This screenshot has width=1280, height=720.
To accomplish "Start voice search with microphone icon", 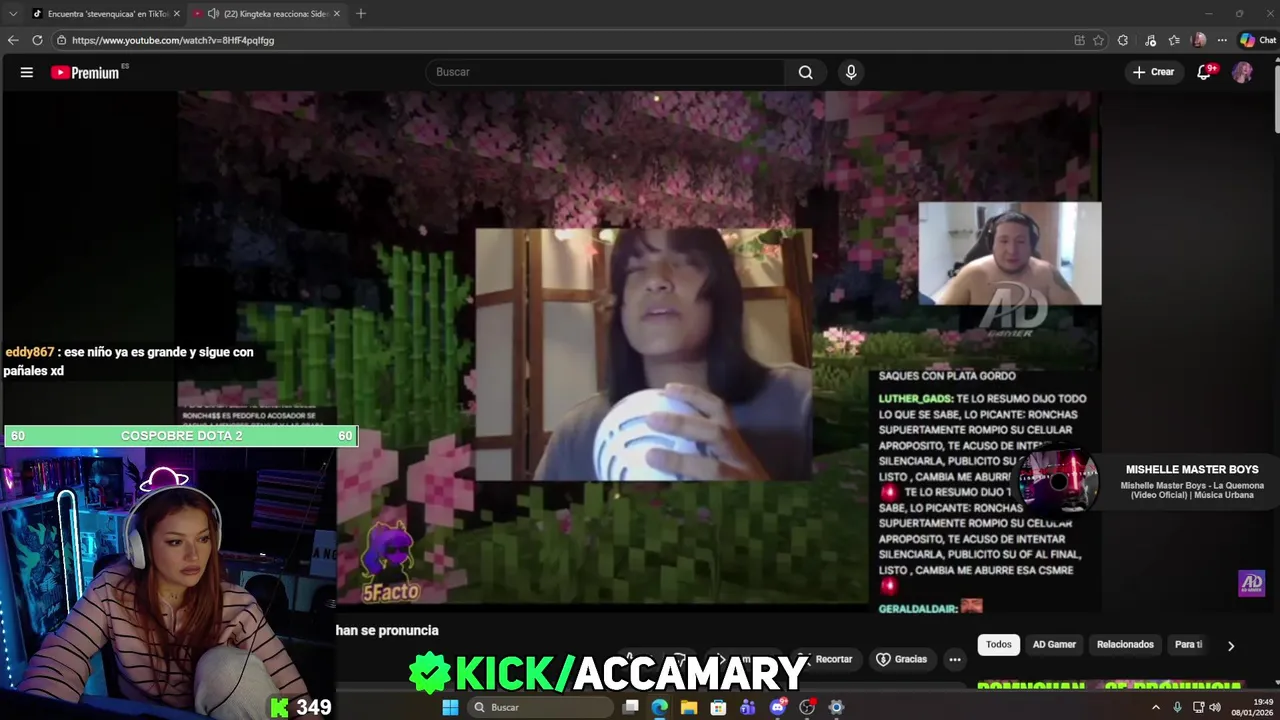I will click(x=851, y=72).
